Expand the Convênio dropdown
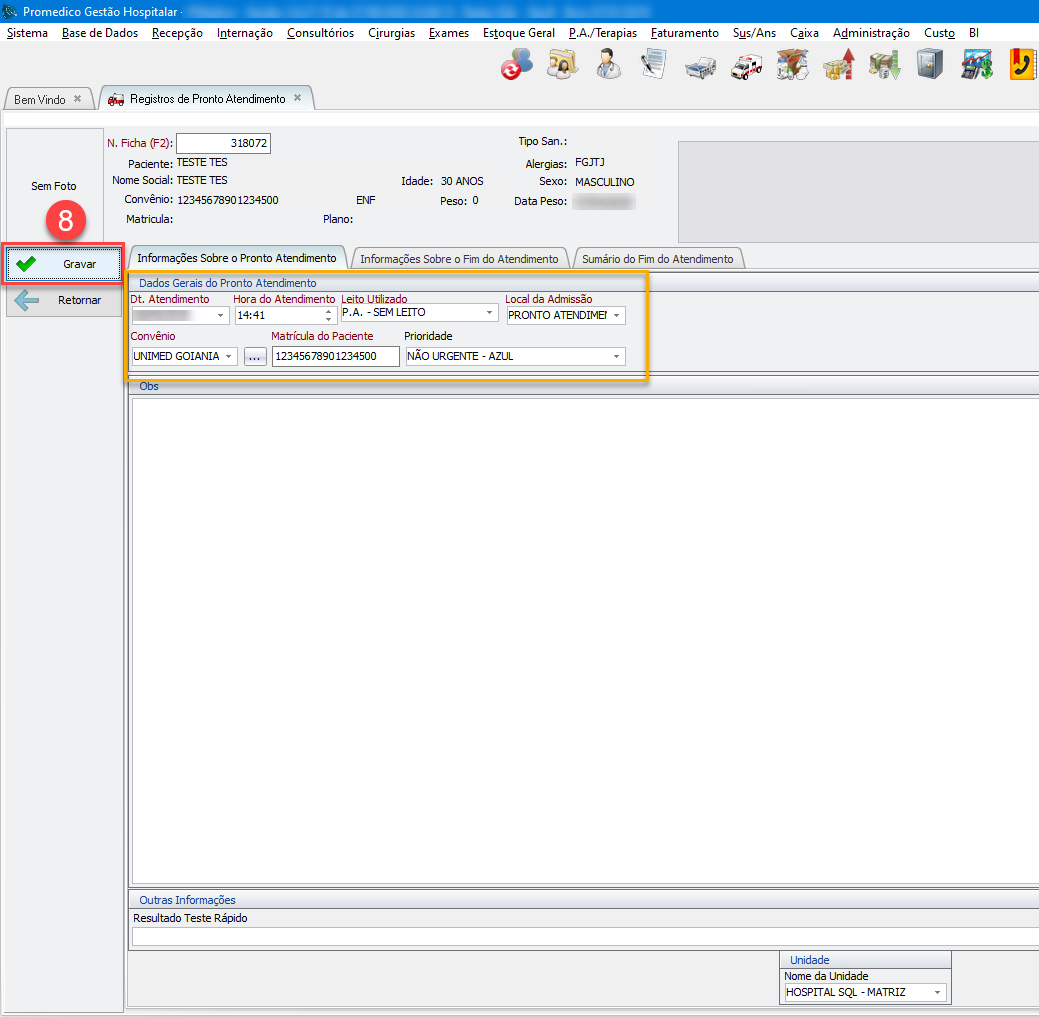The image size is (1039, 1017). [x=228, y=356]
